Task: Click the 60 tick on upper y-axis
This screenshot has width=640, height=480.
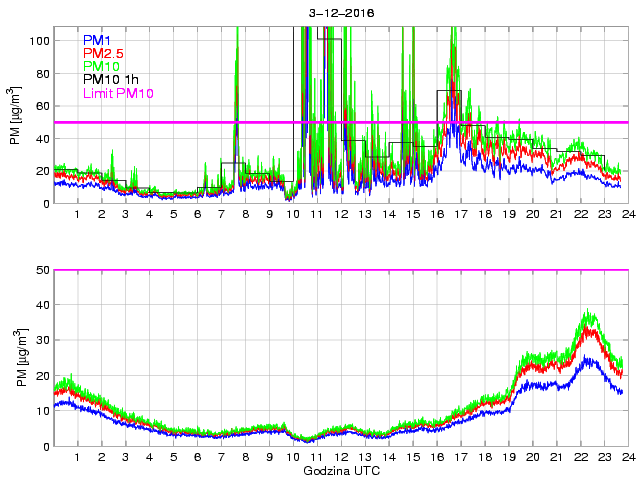Action: coord(43,106)
